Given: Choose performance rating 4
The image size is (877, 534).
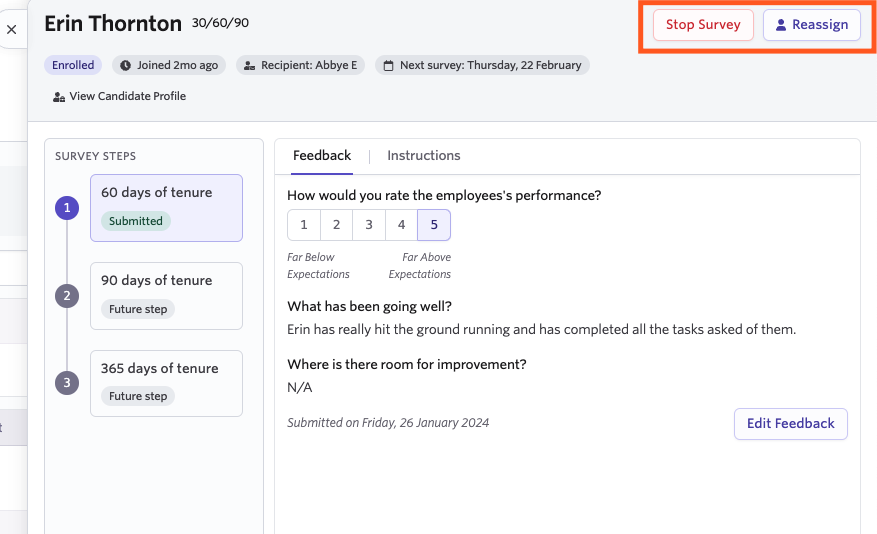Looking at the screenshot, I should point(401,225).
